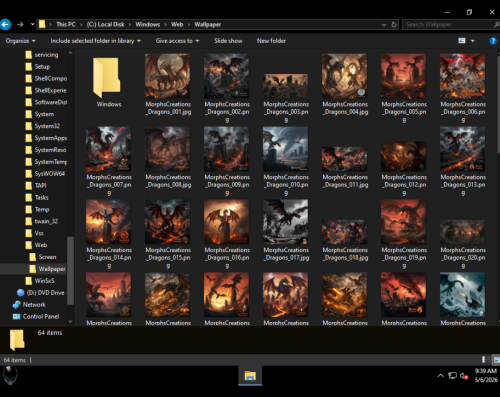Select the Tasks folder in tree
Screen dimensions: 500x397
point(41,197)
